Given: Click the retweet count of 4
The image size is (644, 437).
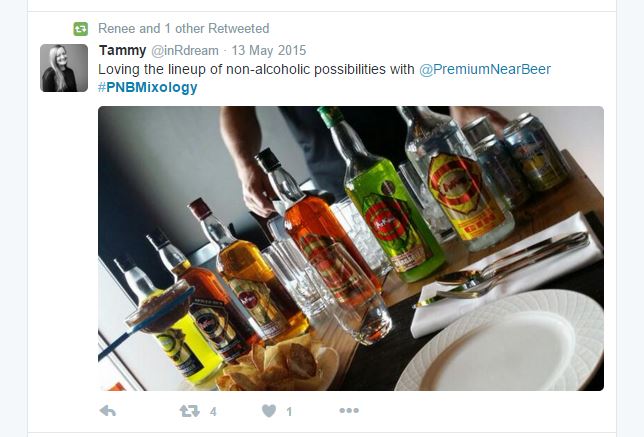Looking at the screenshot, I should pos(213,412).
